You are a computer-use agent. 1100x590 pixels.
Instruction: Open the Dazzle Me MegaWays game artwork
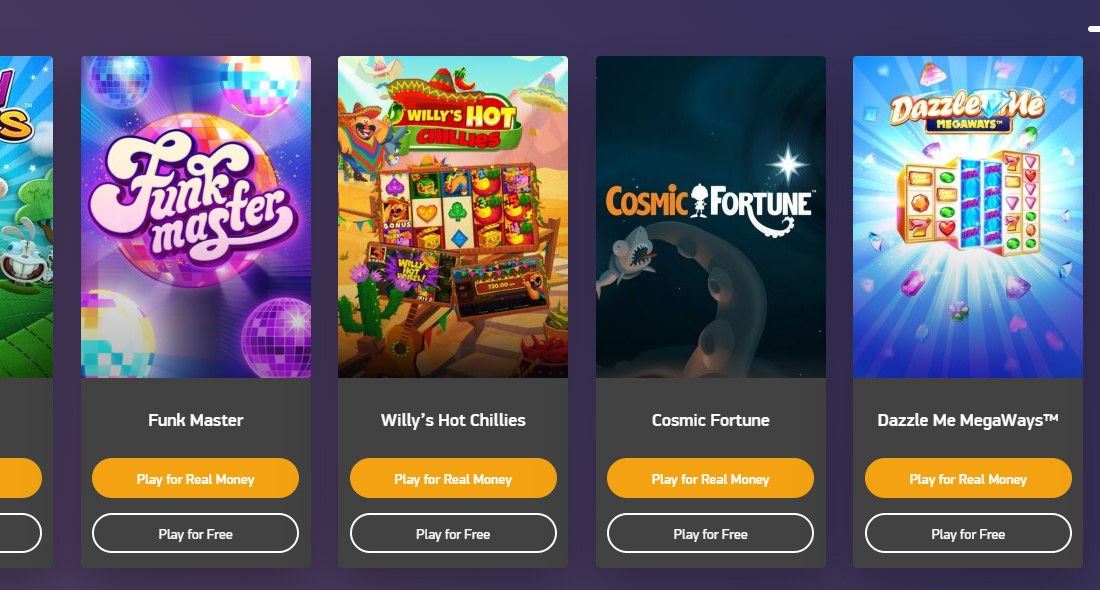pos(967,217)
